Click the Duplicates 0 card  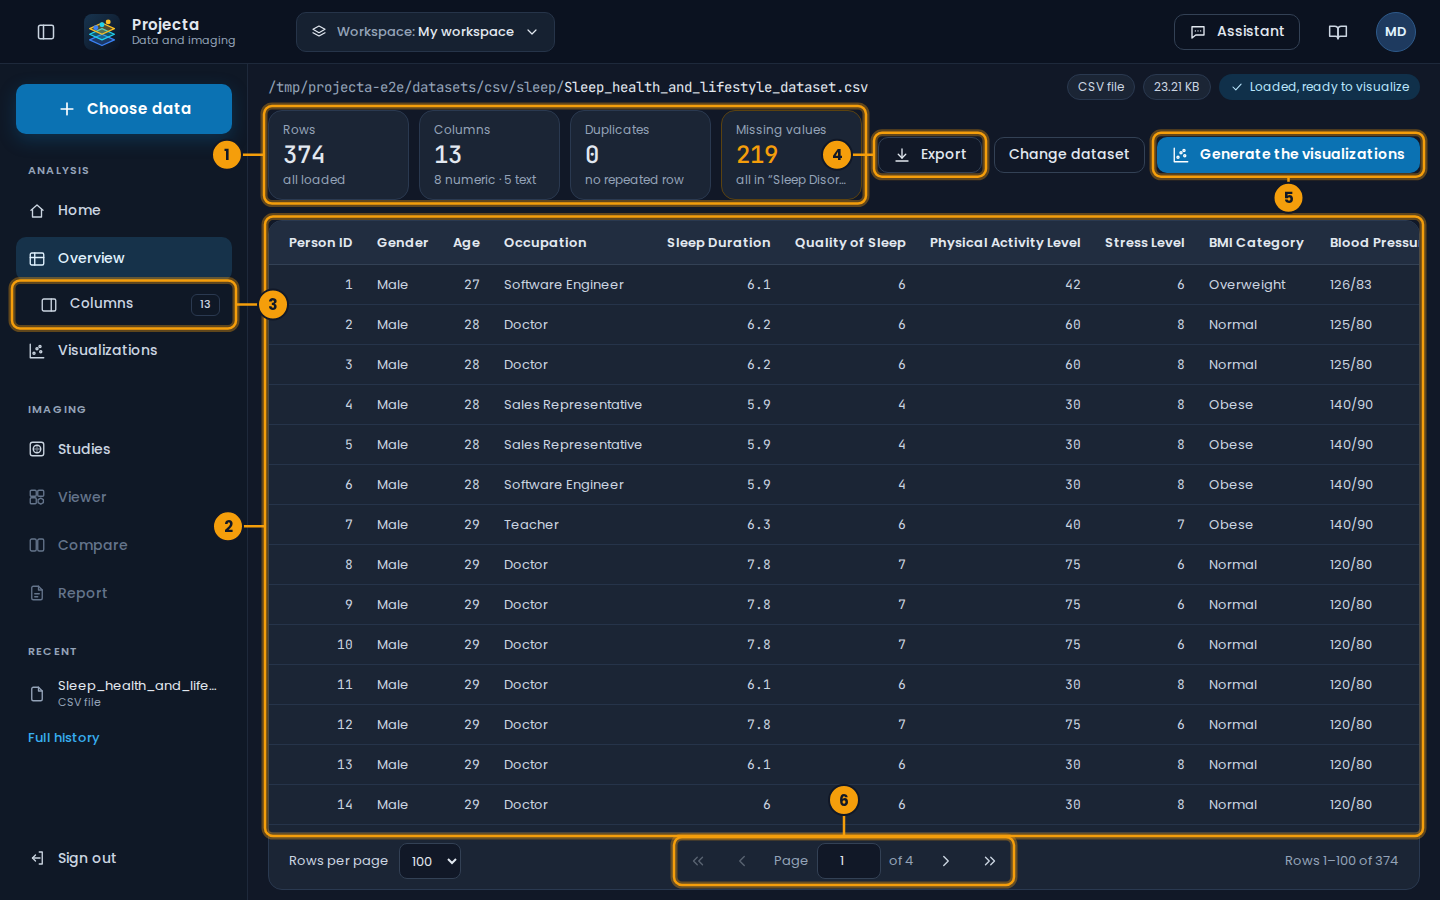pos(640,155)
